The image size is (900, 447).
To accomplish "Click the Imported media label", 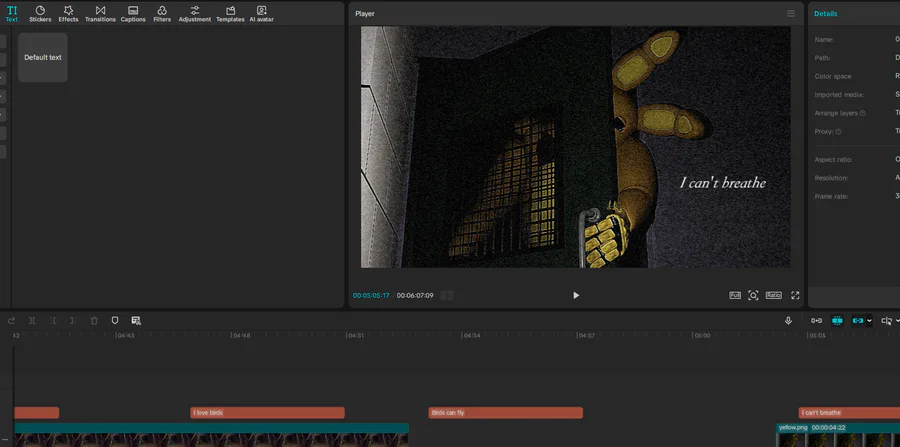I will tap(839, 95).
